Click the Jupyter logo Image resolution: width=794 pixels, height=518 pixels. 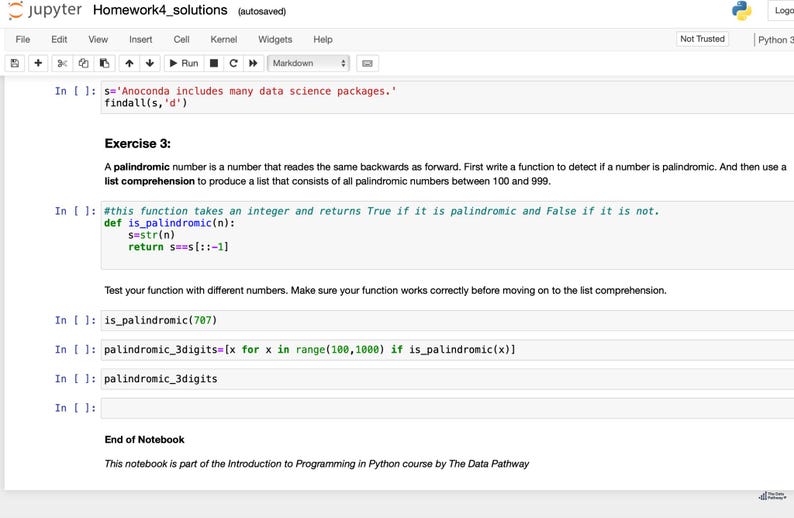[x=45, y=11]
